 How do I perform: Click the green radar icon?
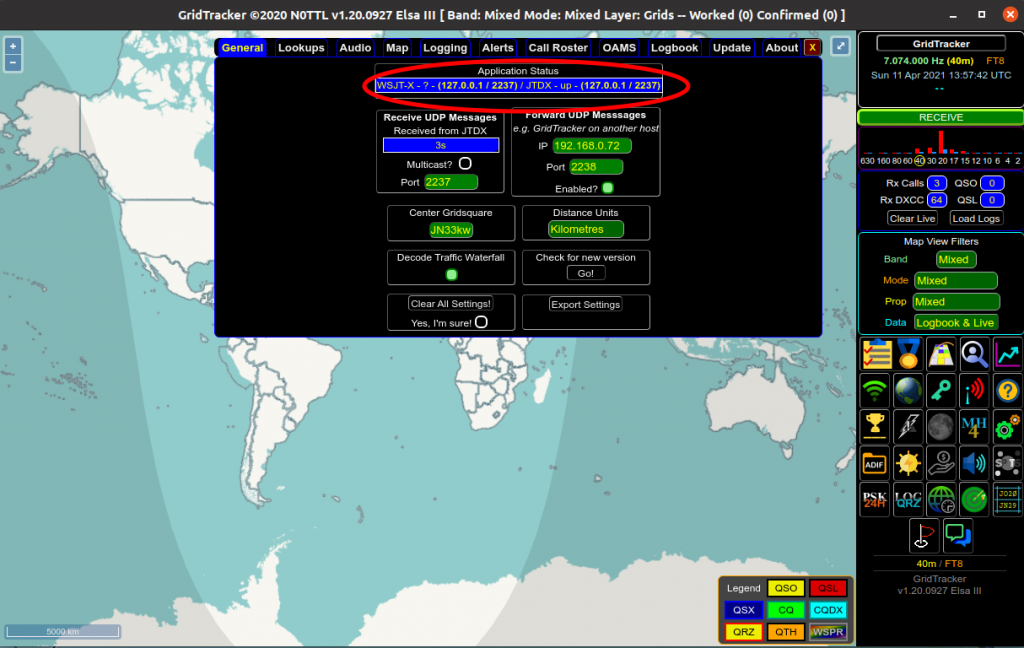click(974, 500)
